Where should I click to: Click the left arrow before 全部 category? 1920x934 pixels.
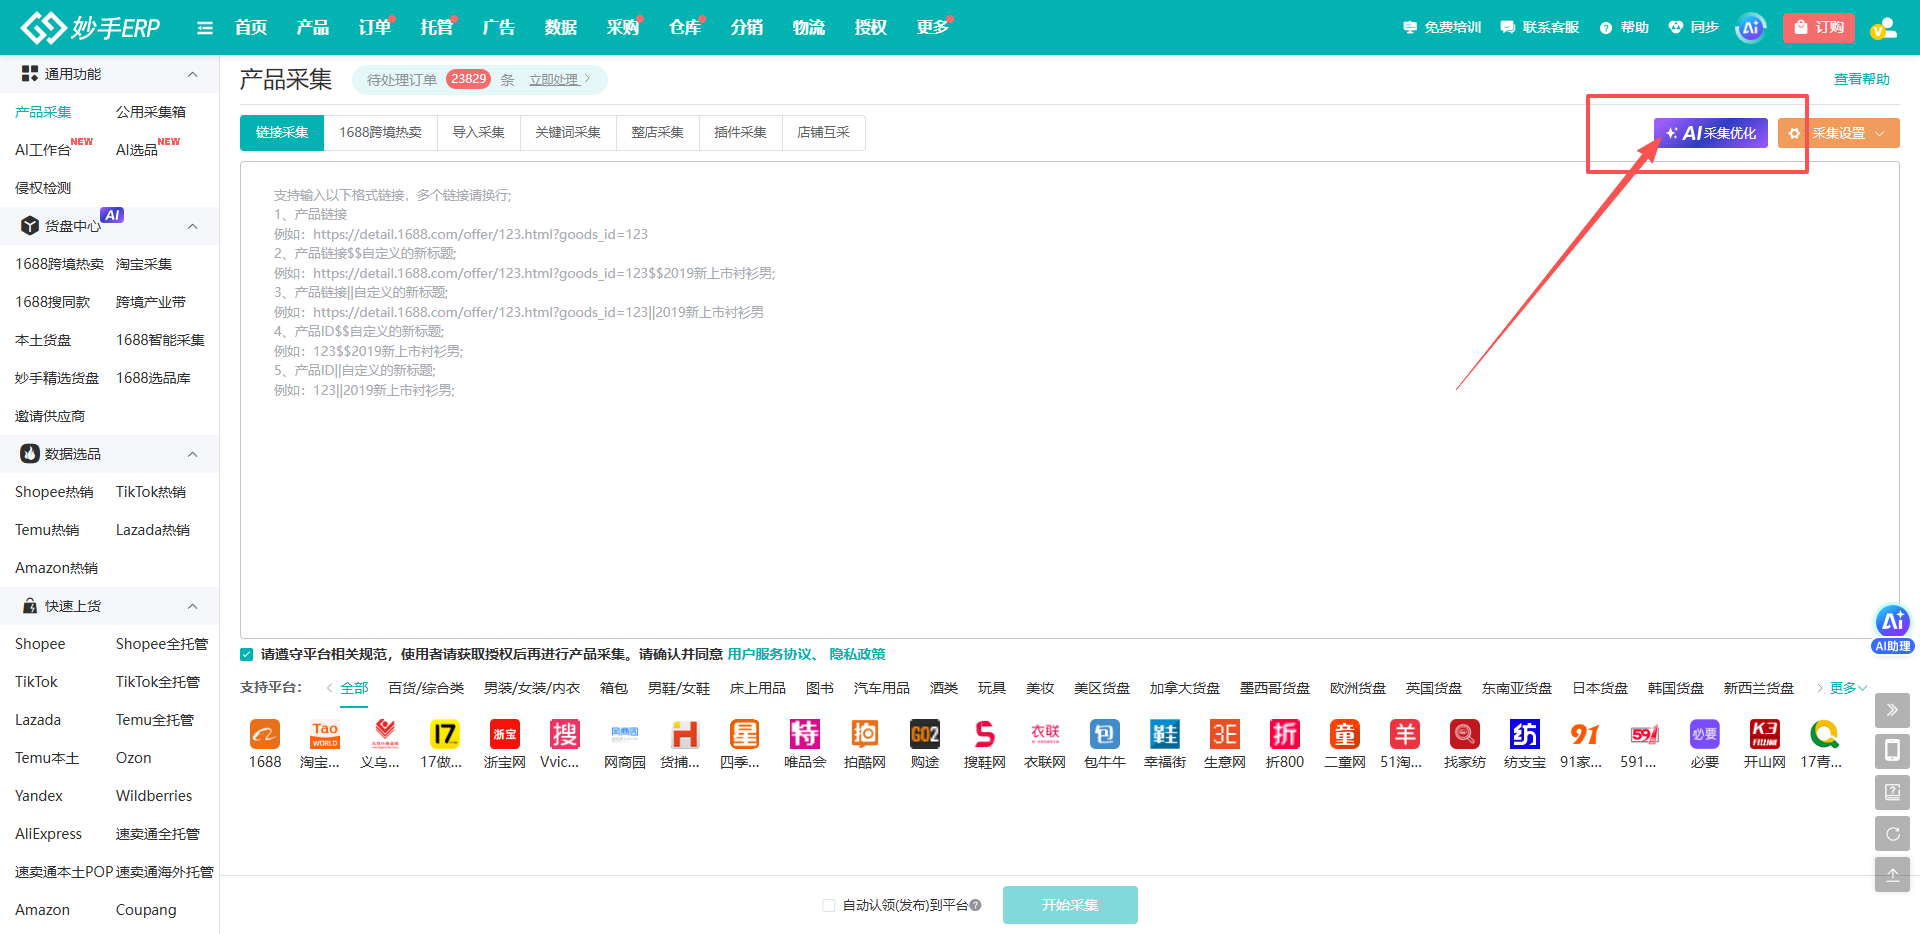(x=329, y=688)
